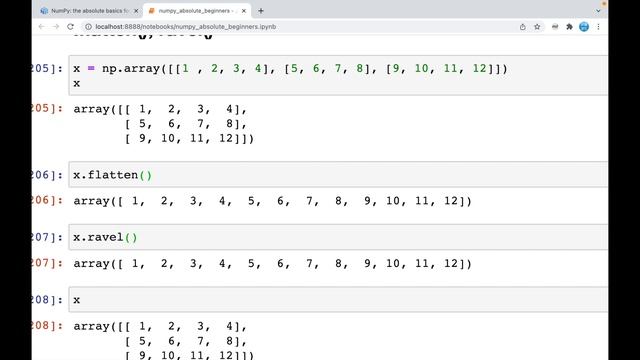View site information icon in address bar

(88, 27)
